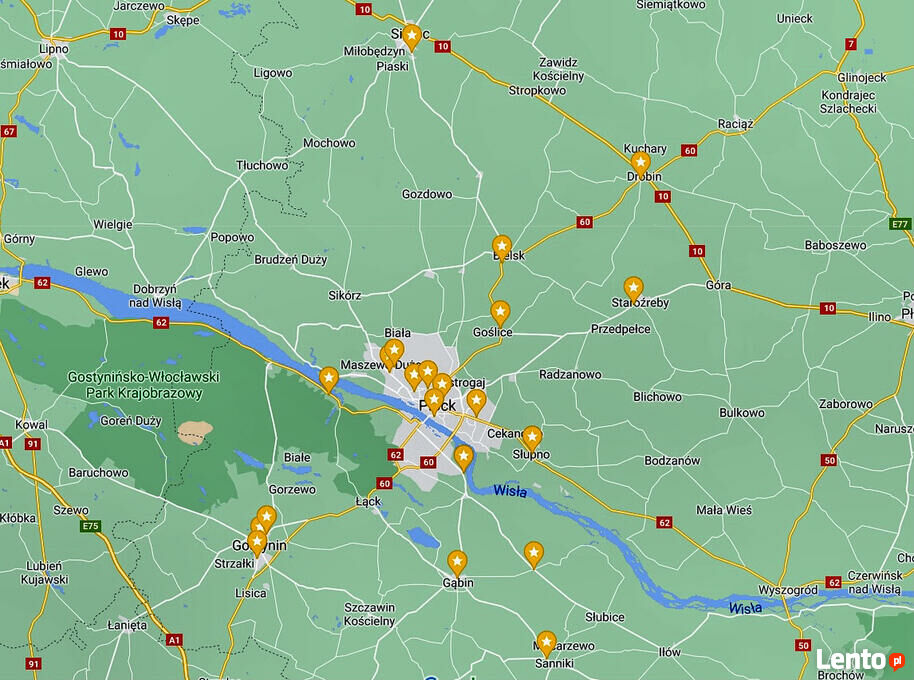This screenshot has width=914, height=680.
Task: Click the star marker at Sierpc
Action: 412,37
